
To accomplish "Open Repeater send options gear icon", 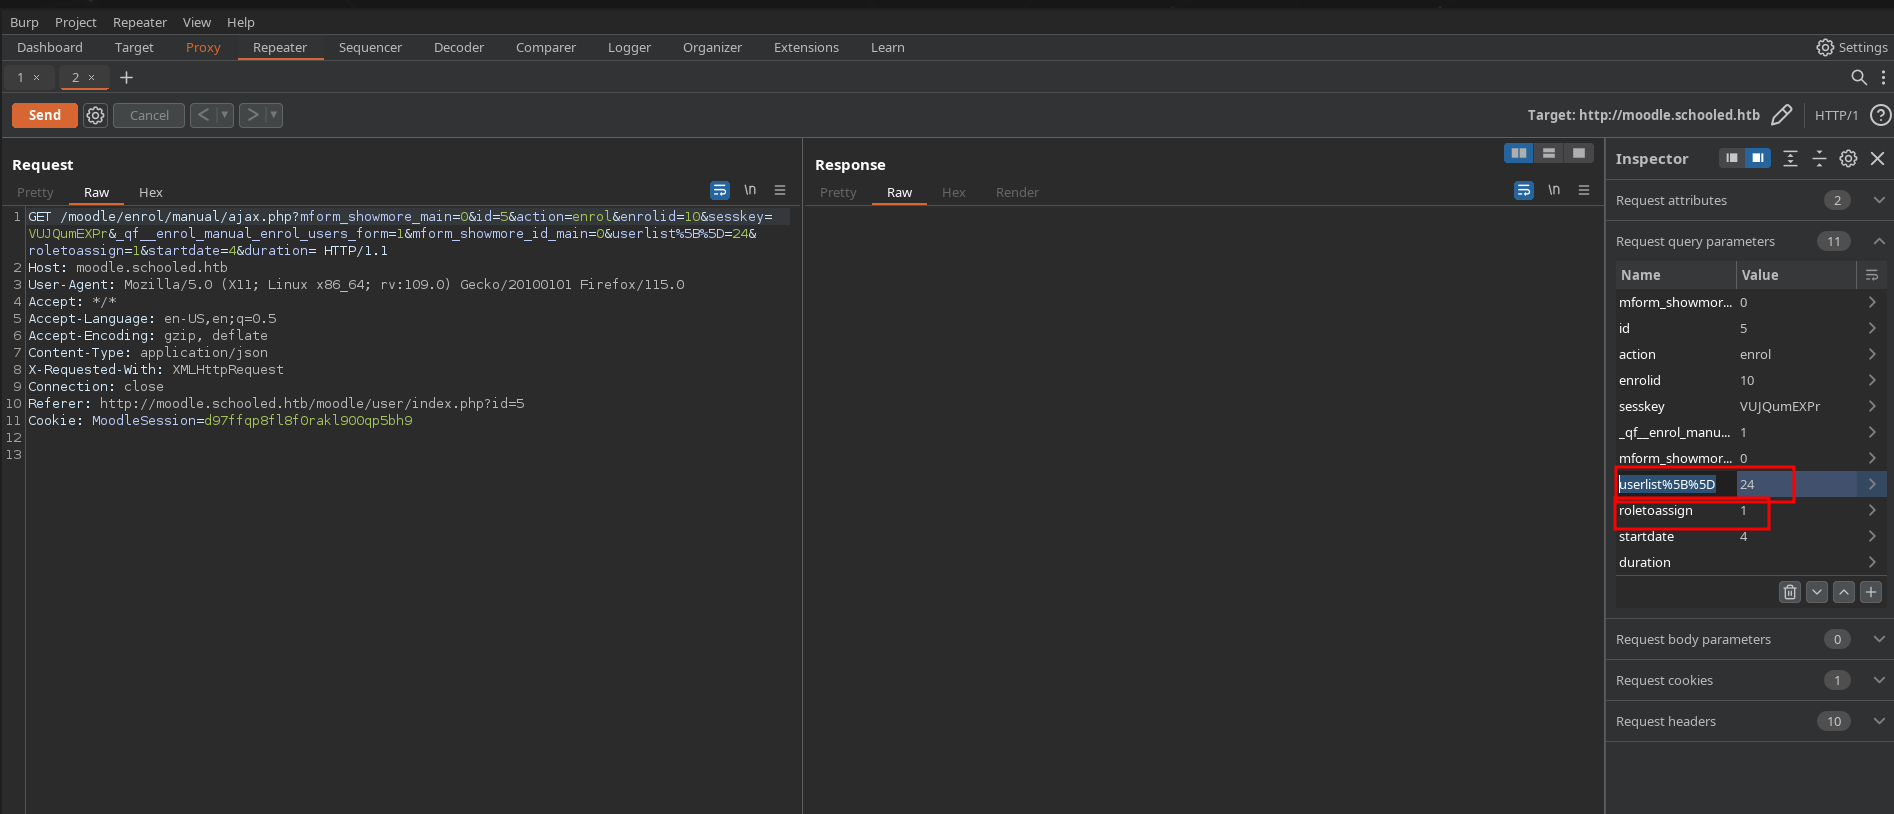I will [95, 115].
